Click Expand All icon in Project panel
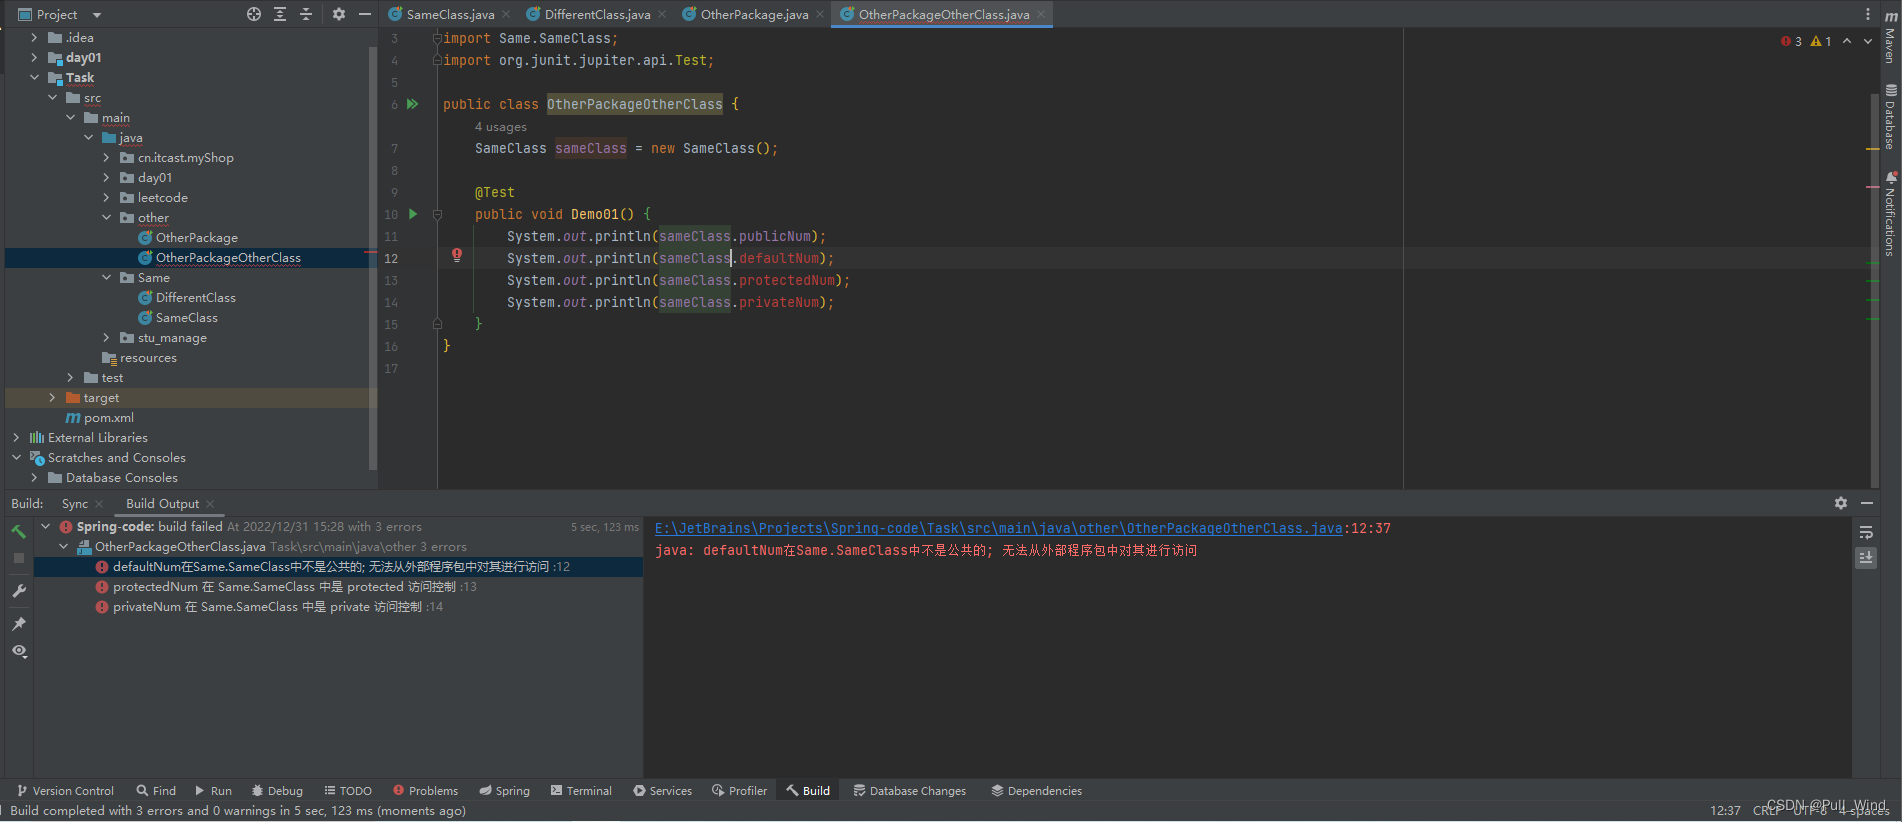The width and height of the screenshot is (1902, 822). (x=280, y=14)
